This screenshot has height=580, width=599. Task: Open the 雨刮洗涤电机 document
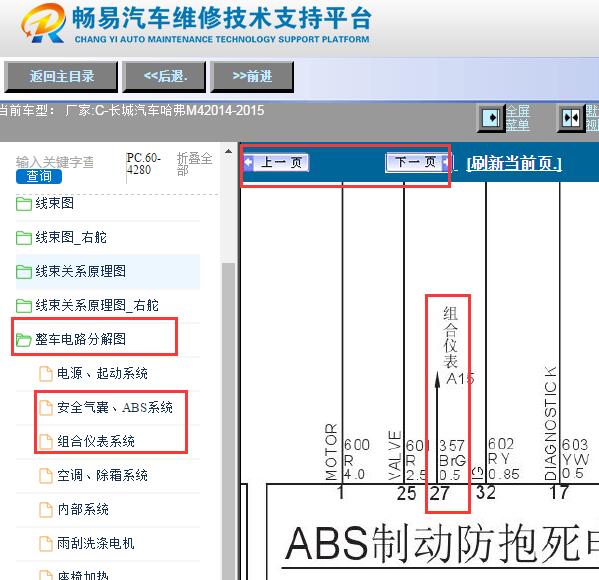96,543
